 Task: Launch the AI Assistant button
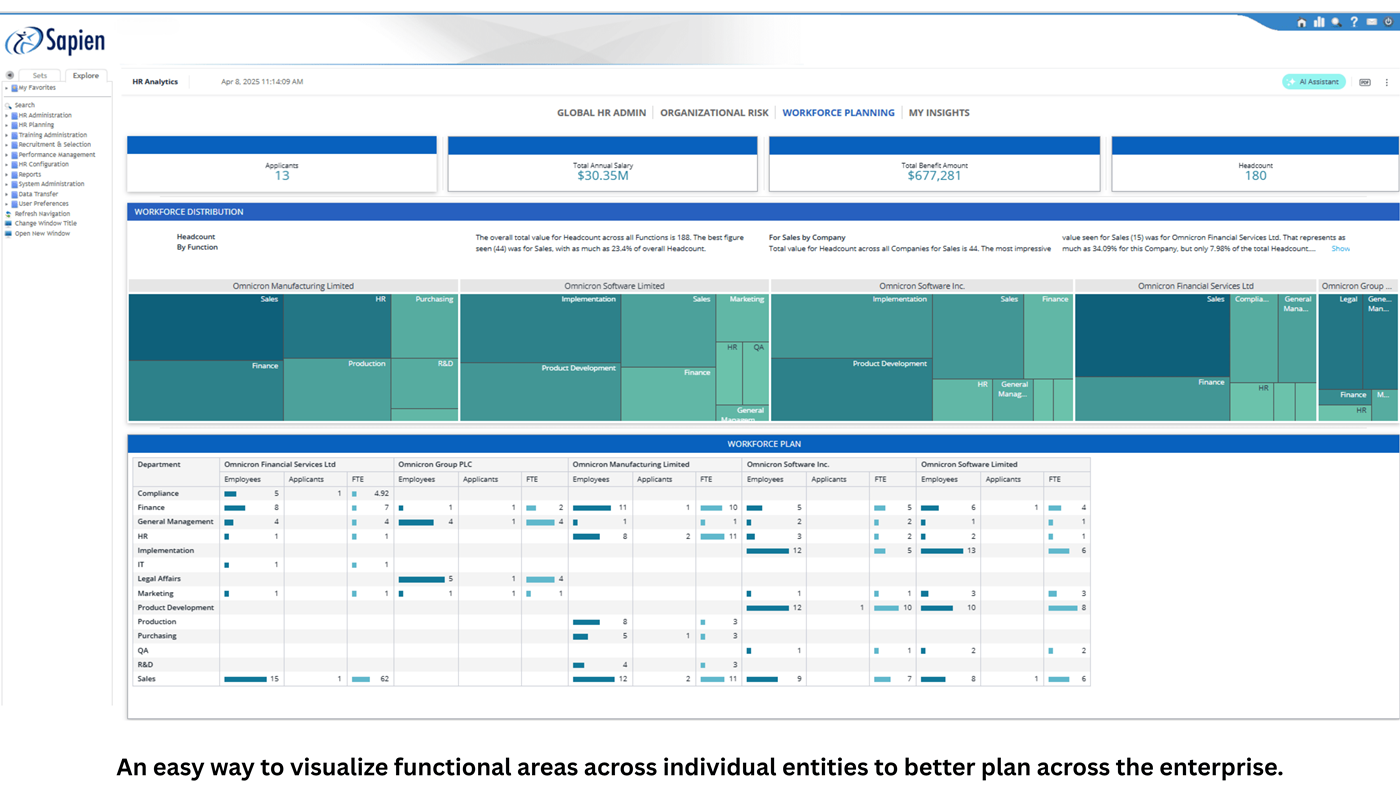[x=1314, y=82]
